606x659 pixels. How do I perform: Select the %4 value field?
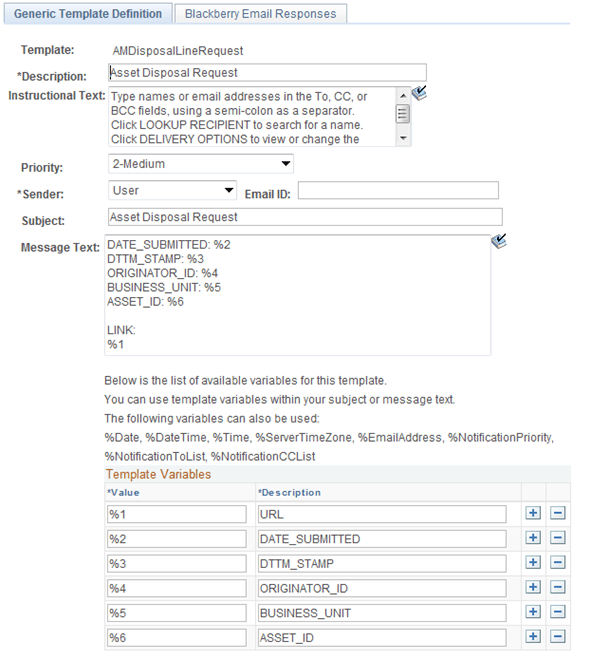[177, 588]
